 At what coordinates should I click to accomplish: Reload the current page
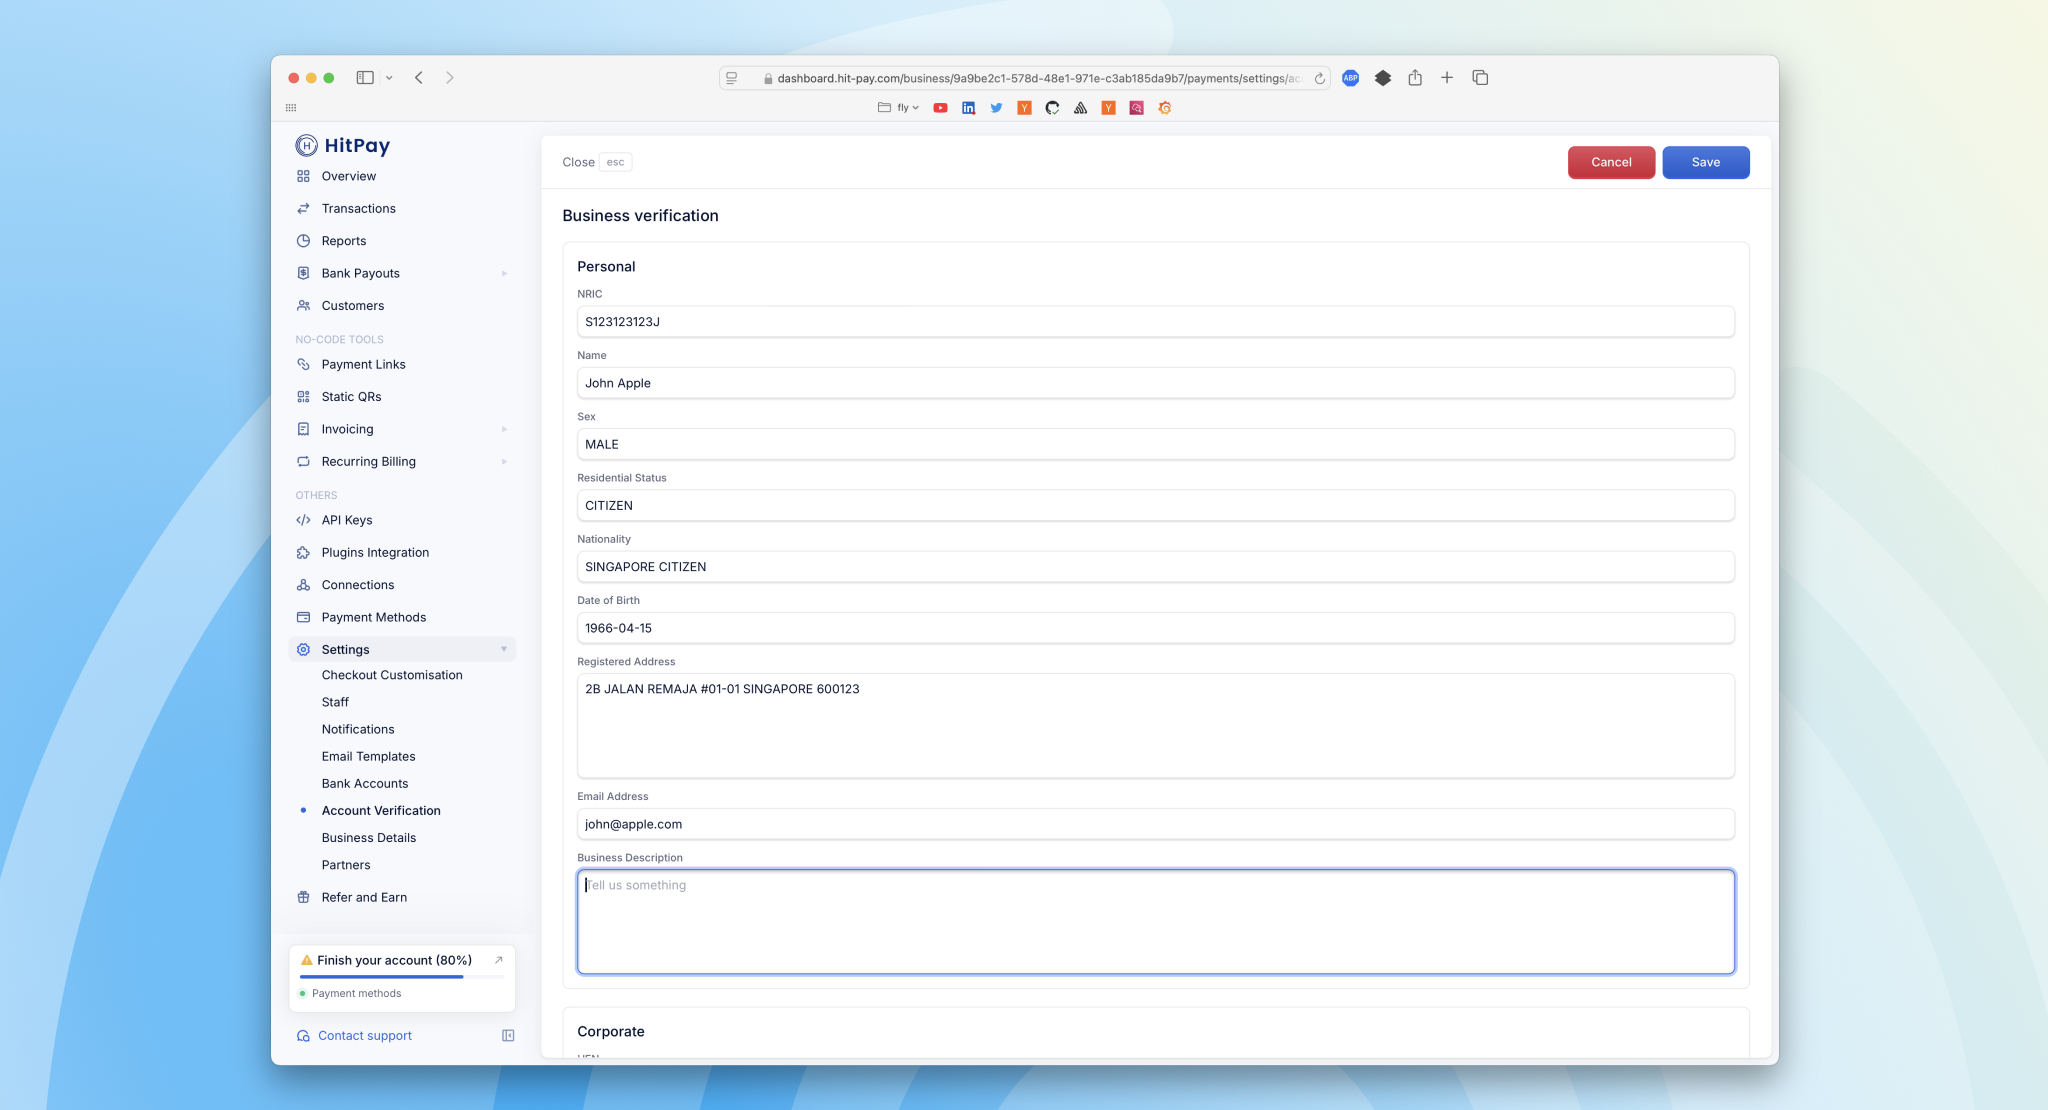pos(1319,78)
